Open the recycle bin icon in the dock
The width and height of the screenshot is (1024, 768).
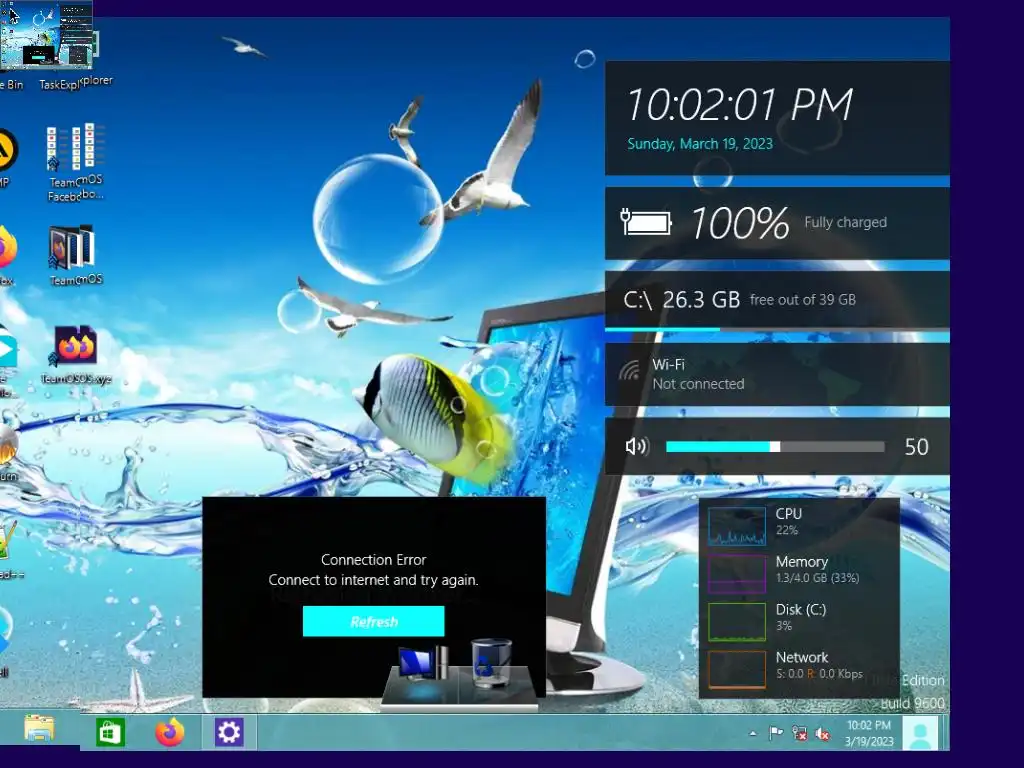pyautogui.click(x=492, y=663)
